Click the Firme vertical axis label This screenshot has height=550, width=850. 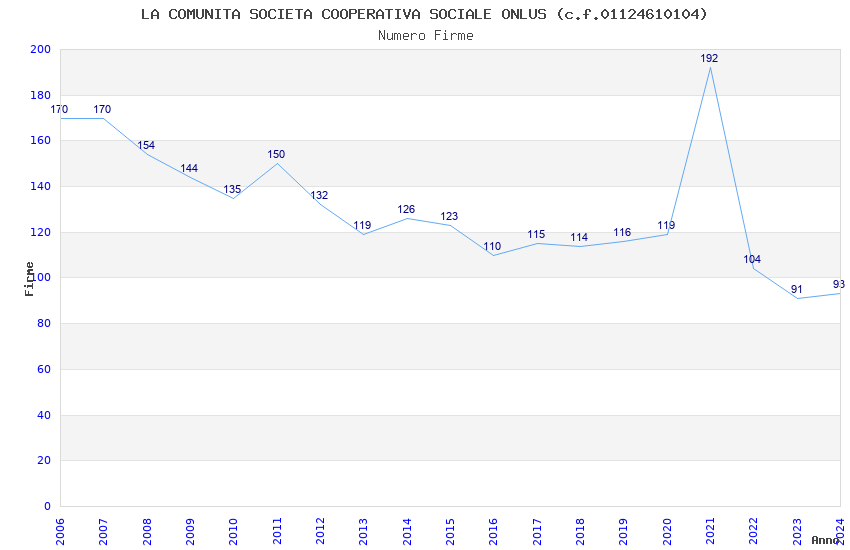(x=29, y=279)
